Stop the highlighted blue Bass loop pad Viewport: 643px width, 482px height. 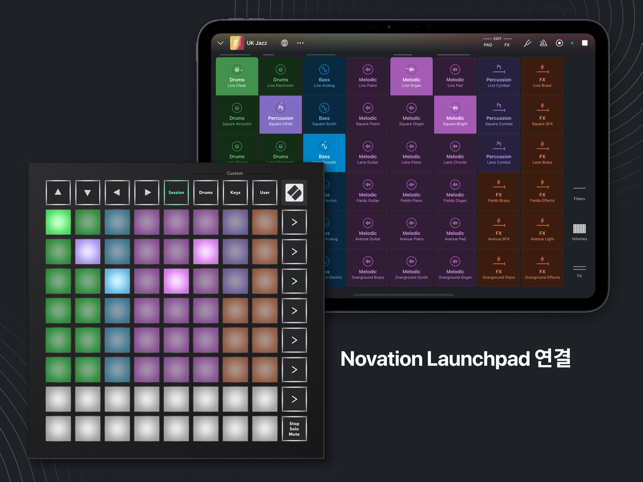pos(324,153)
